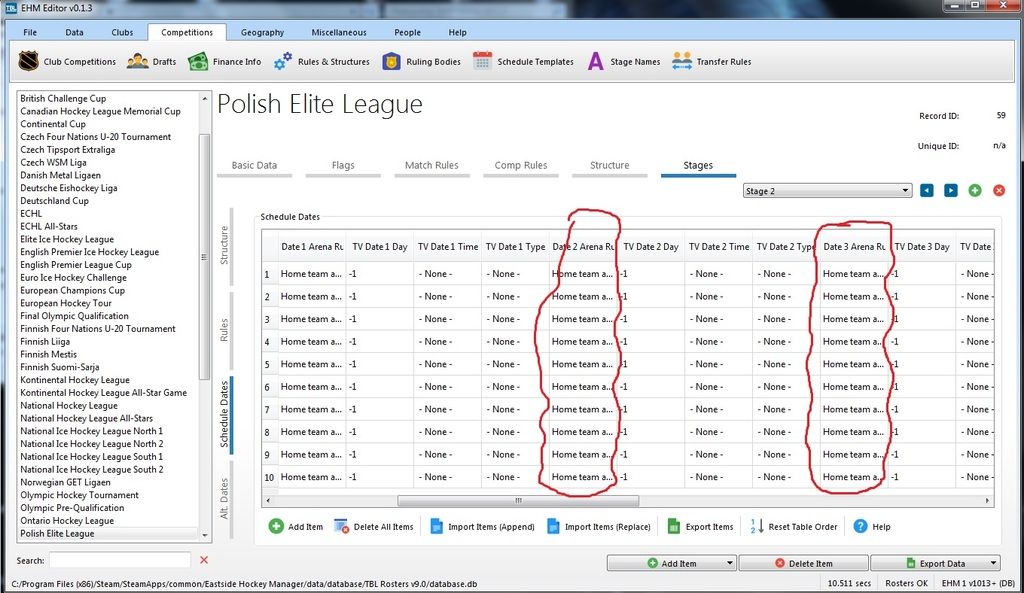Click Import Items (Replace)
This screenshot has height=593, width=1024.
coord(599,526)
